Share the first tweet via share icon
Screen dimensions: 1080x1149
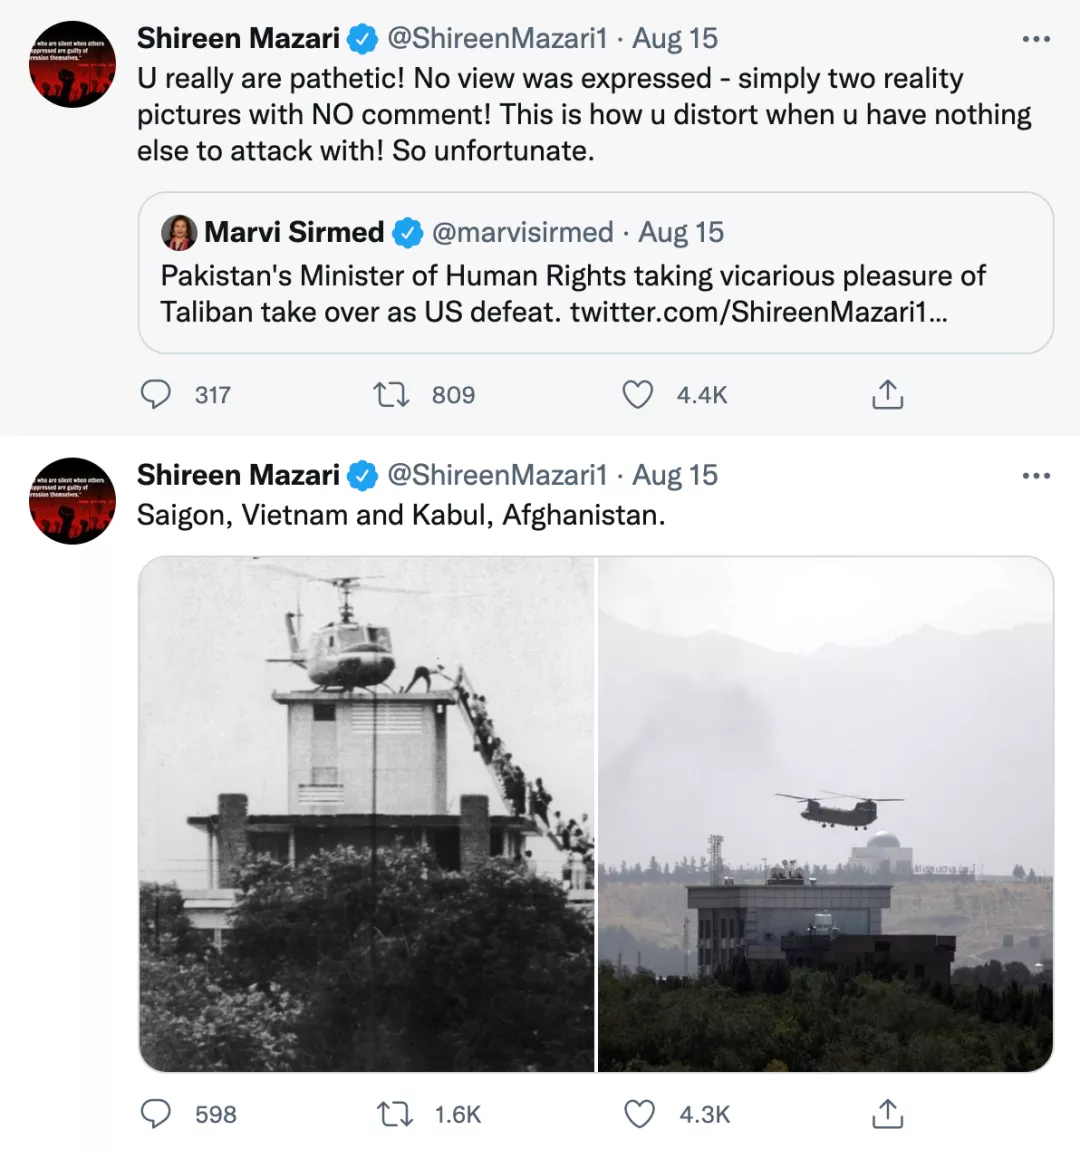(x=887, y=395)
